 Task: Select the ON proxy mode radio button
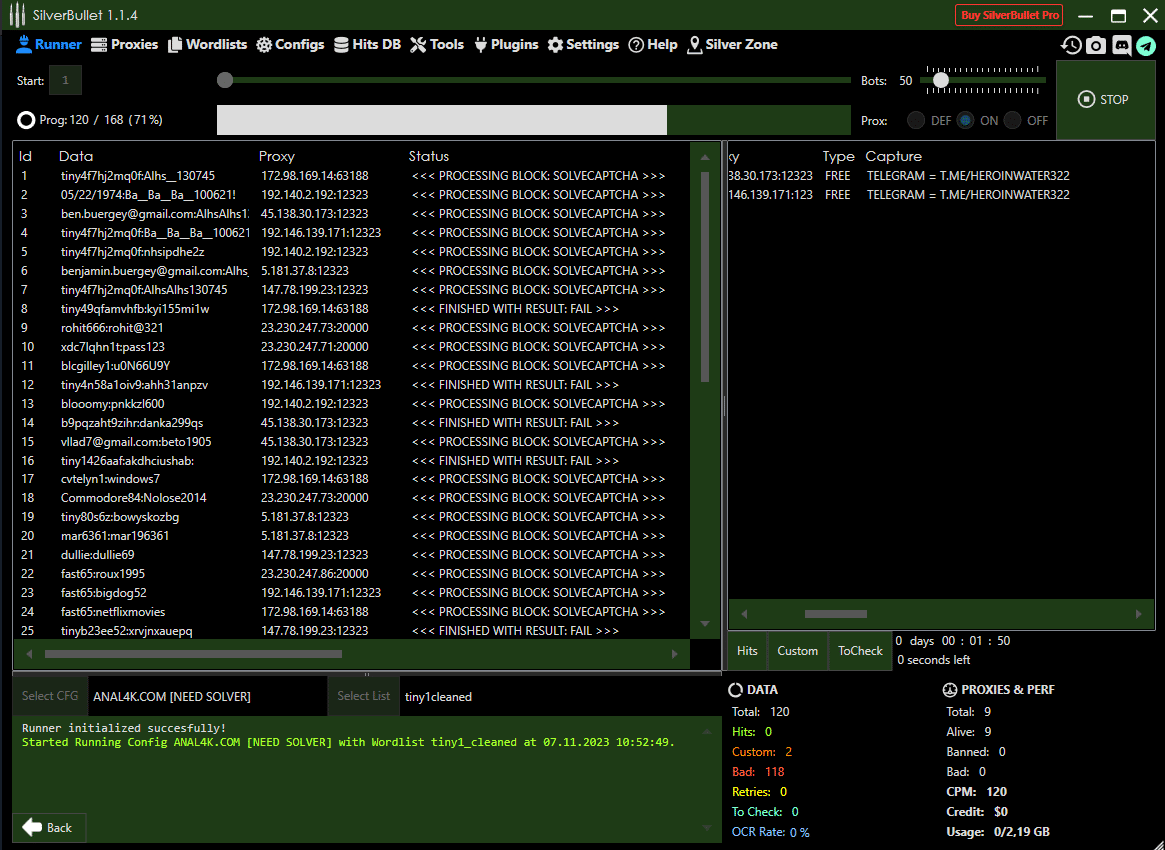(965, 120)
